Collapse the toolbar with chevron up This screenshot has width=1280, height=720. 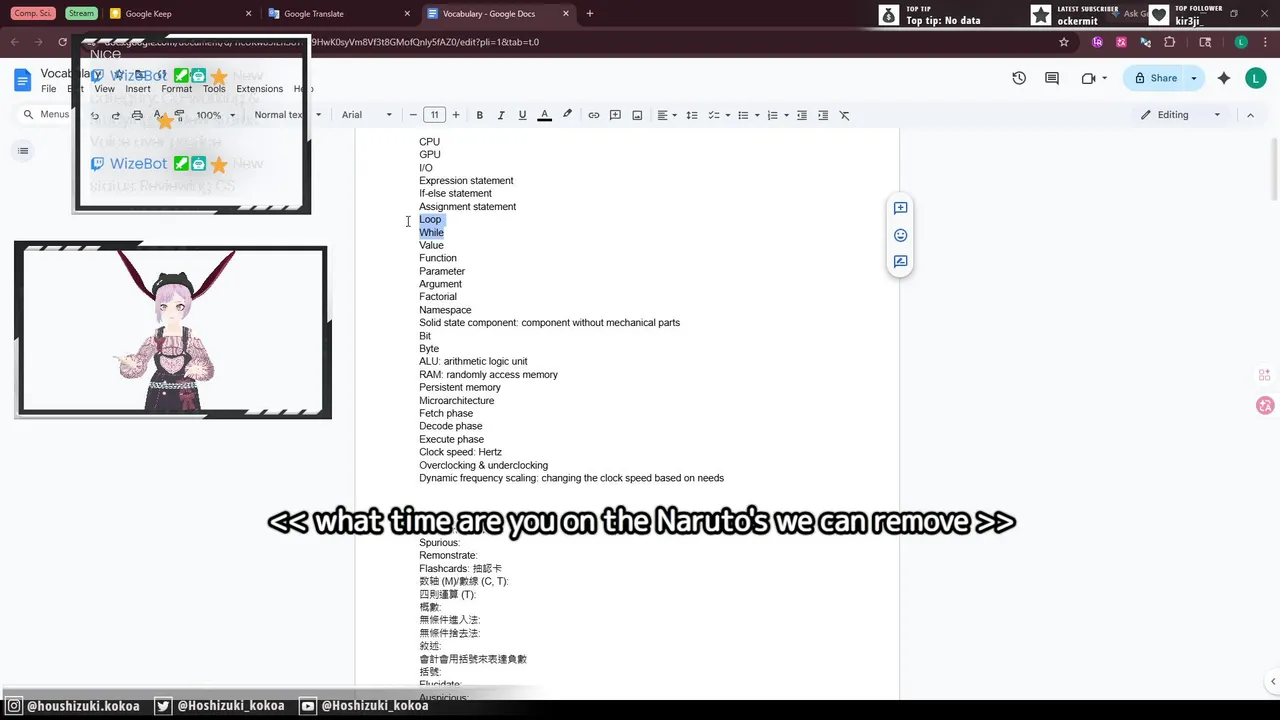pyautogui.click(x=1250, y=115)
